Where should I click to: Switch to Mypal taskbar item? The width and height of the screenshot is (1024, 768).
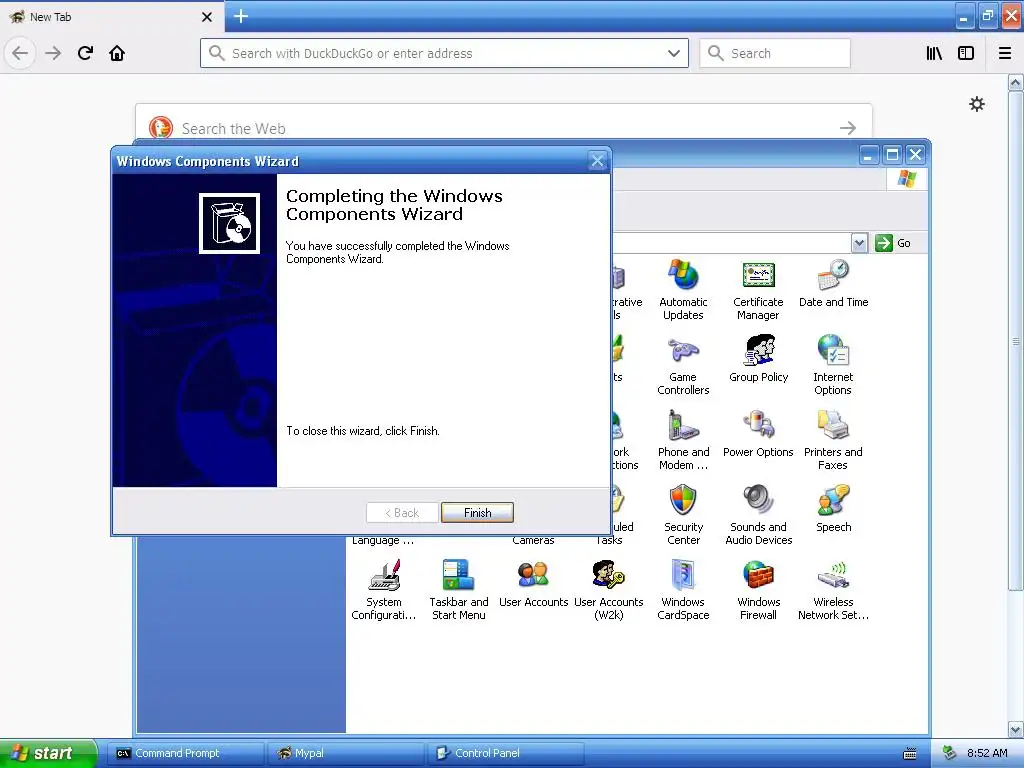click(346, 753)
